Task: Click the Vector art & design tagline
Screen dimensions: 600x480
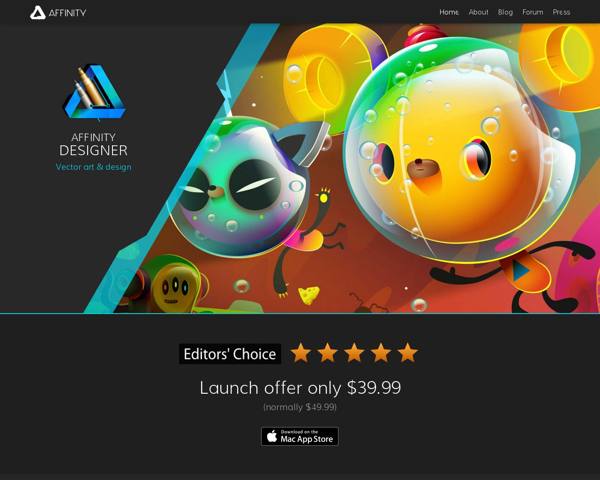Action: 93,167
